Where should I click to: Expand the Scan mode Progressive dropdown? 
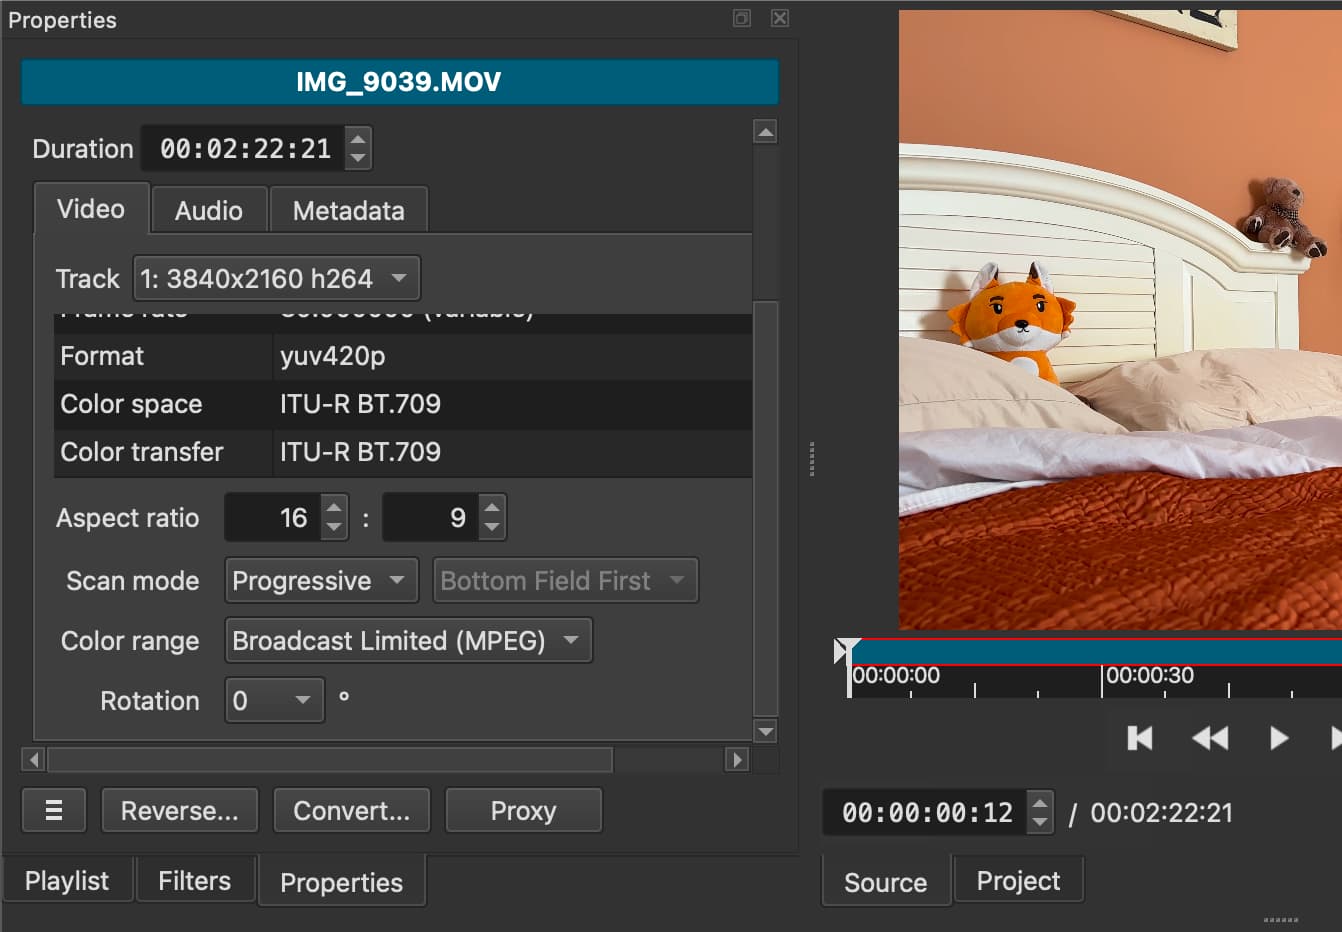click(x=321, y=581)
